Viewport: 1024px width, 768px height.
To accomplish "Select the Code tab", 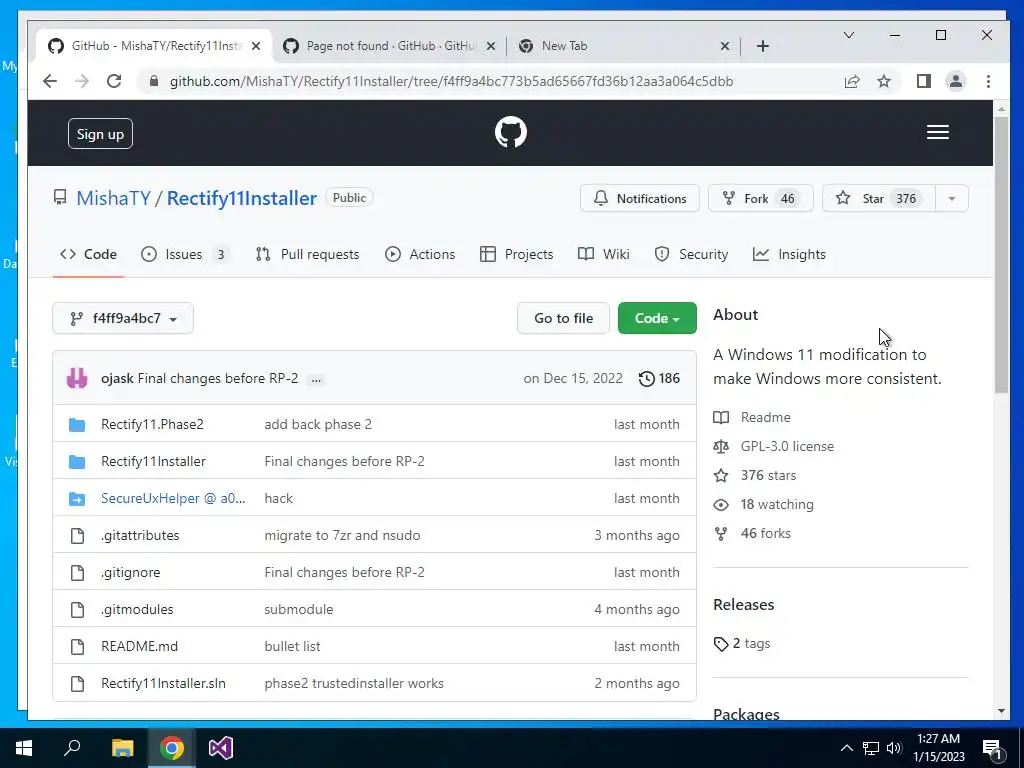I will point(88,255).
